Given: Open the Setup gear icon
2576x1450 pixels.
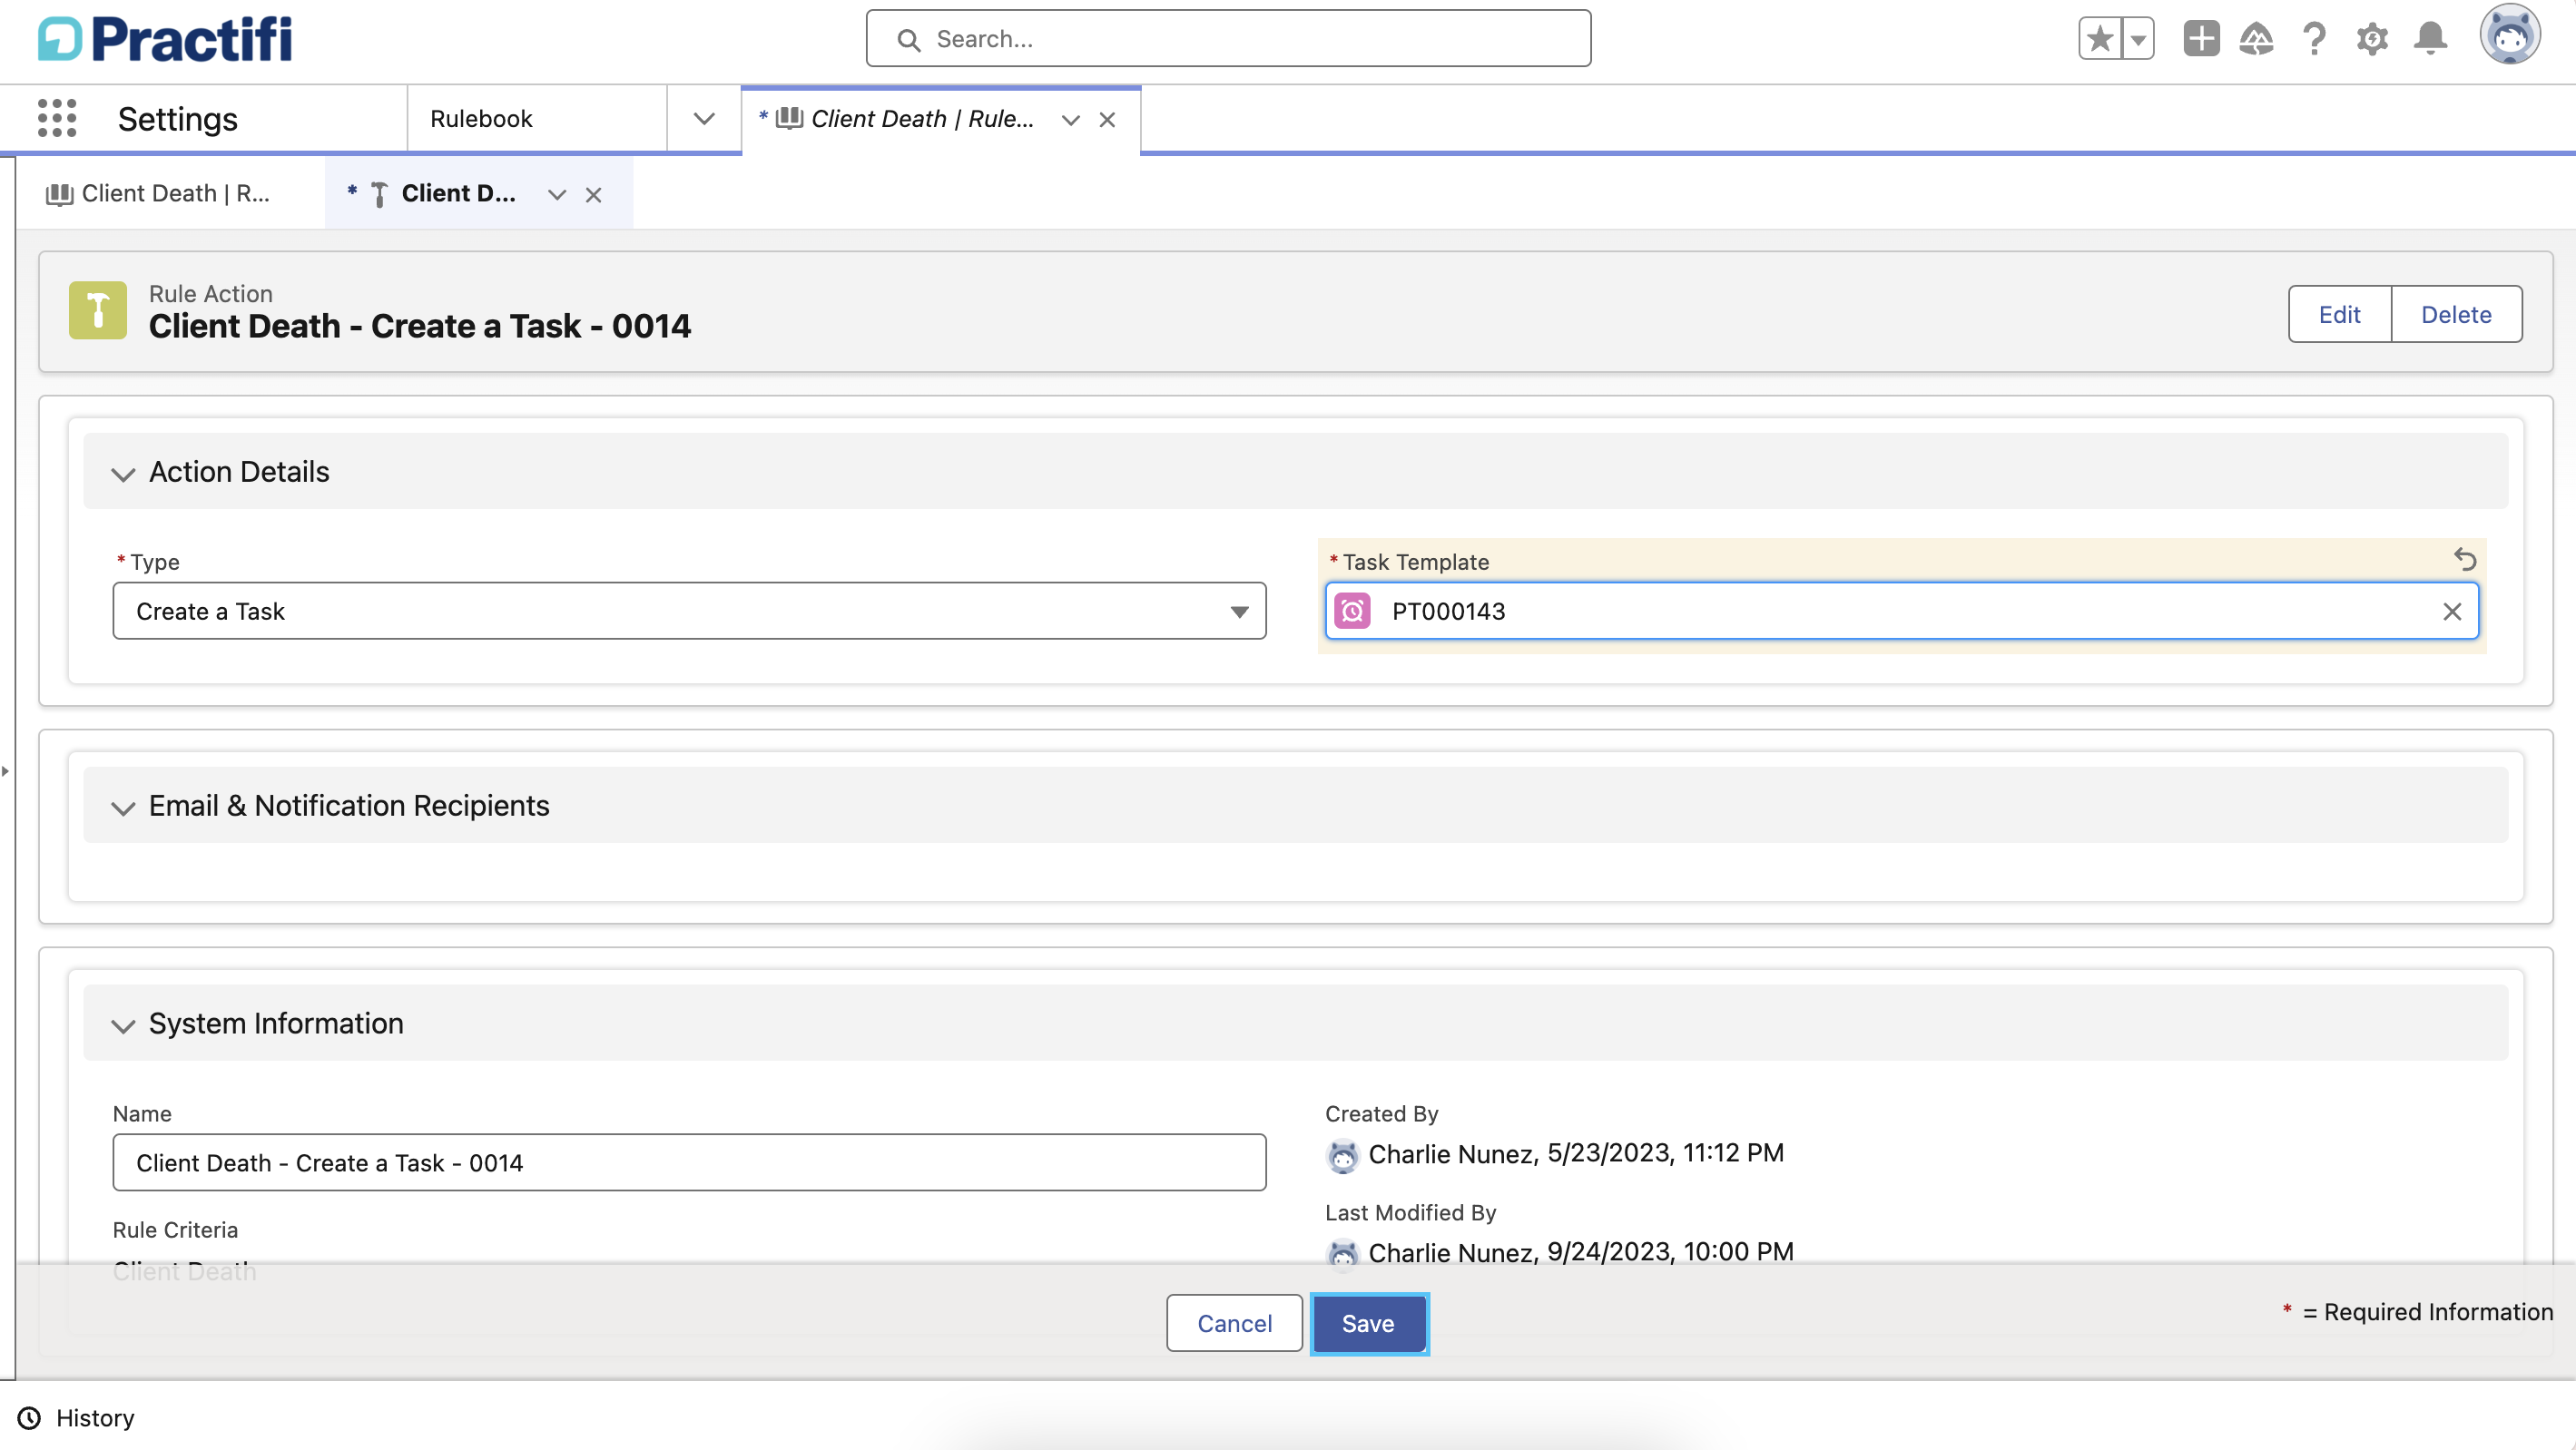Looking at the screenshot, I should tap(2372, 39).
